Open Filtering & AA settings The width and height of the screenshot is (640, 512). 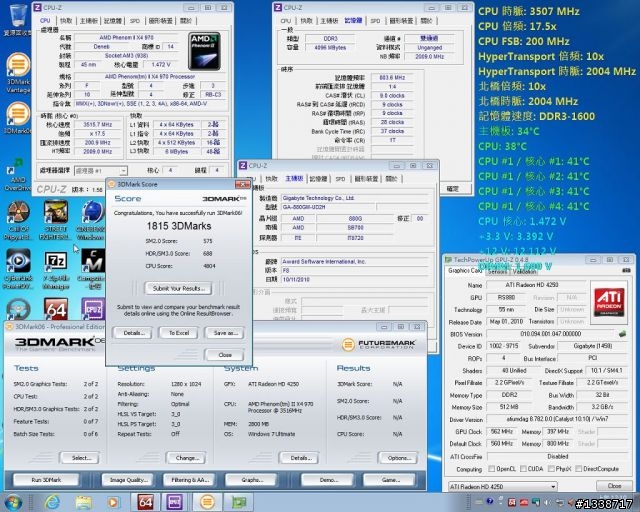pos(190,480)
